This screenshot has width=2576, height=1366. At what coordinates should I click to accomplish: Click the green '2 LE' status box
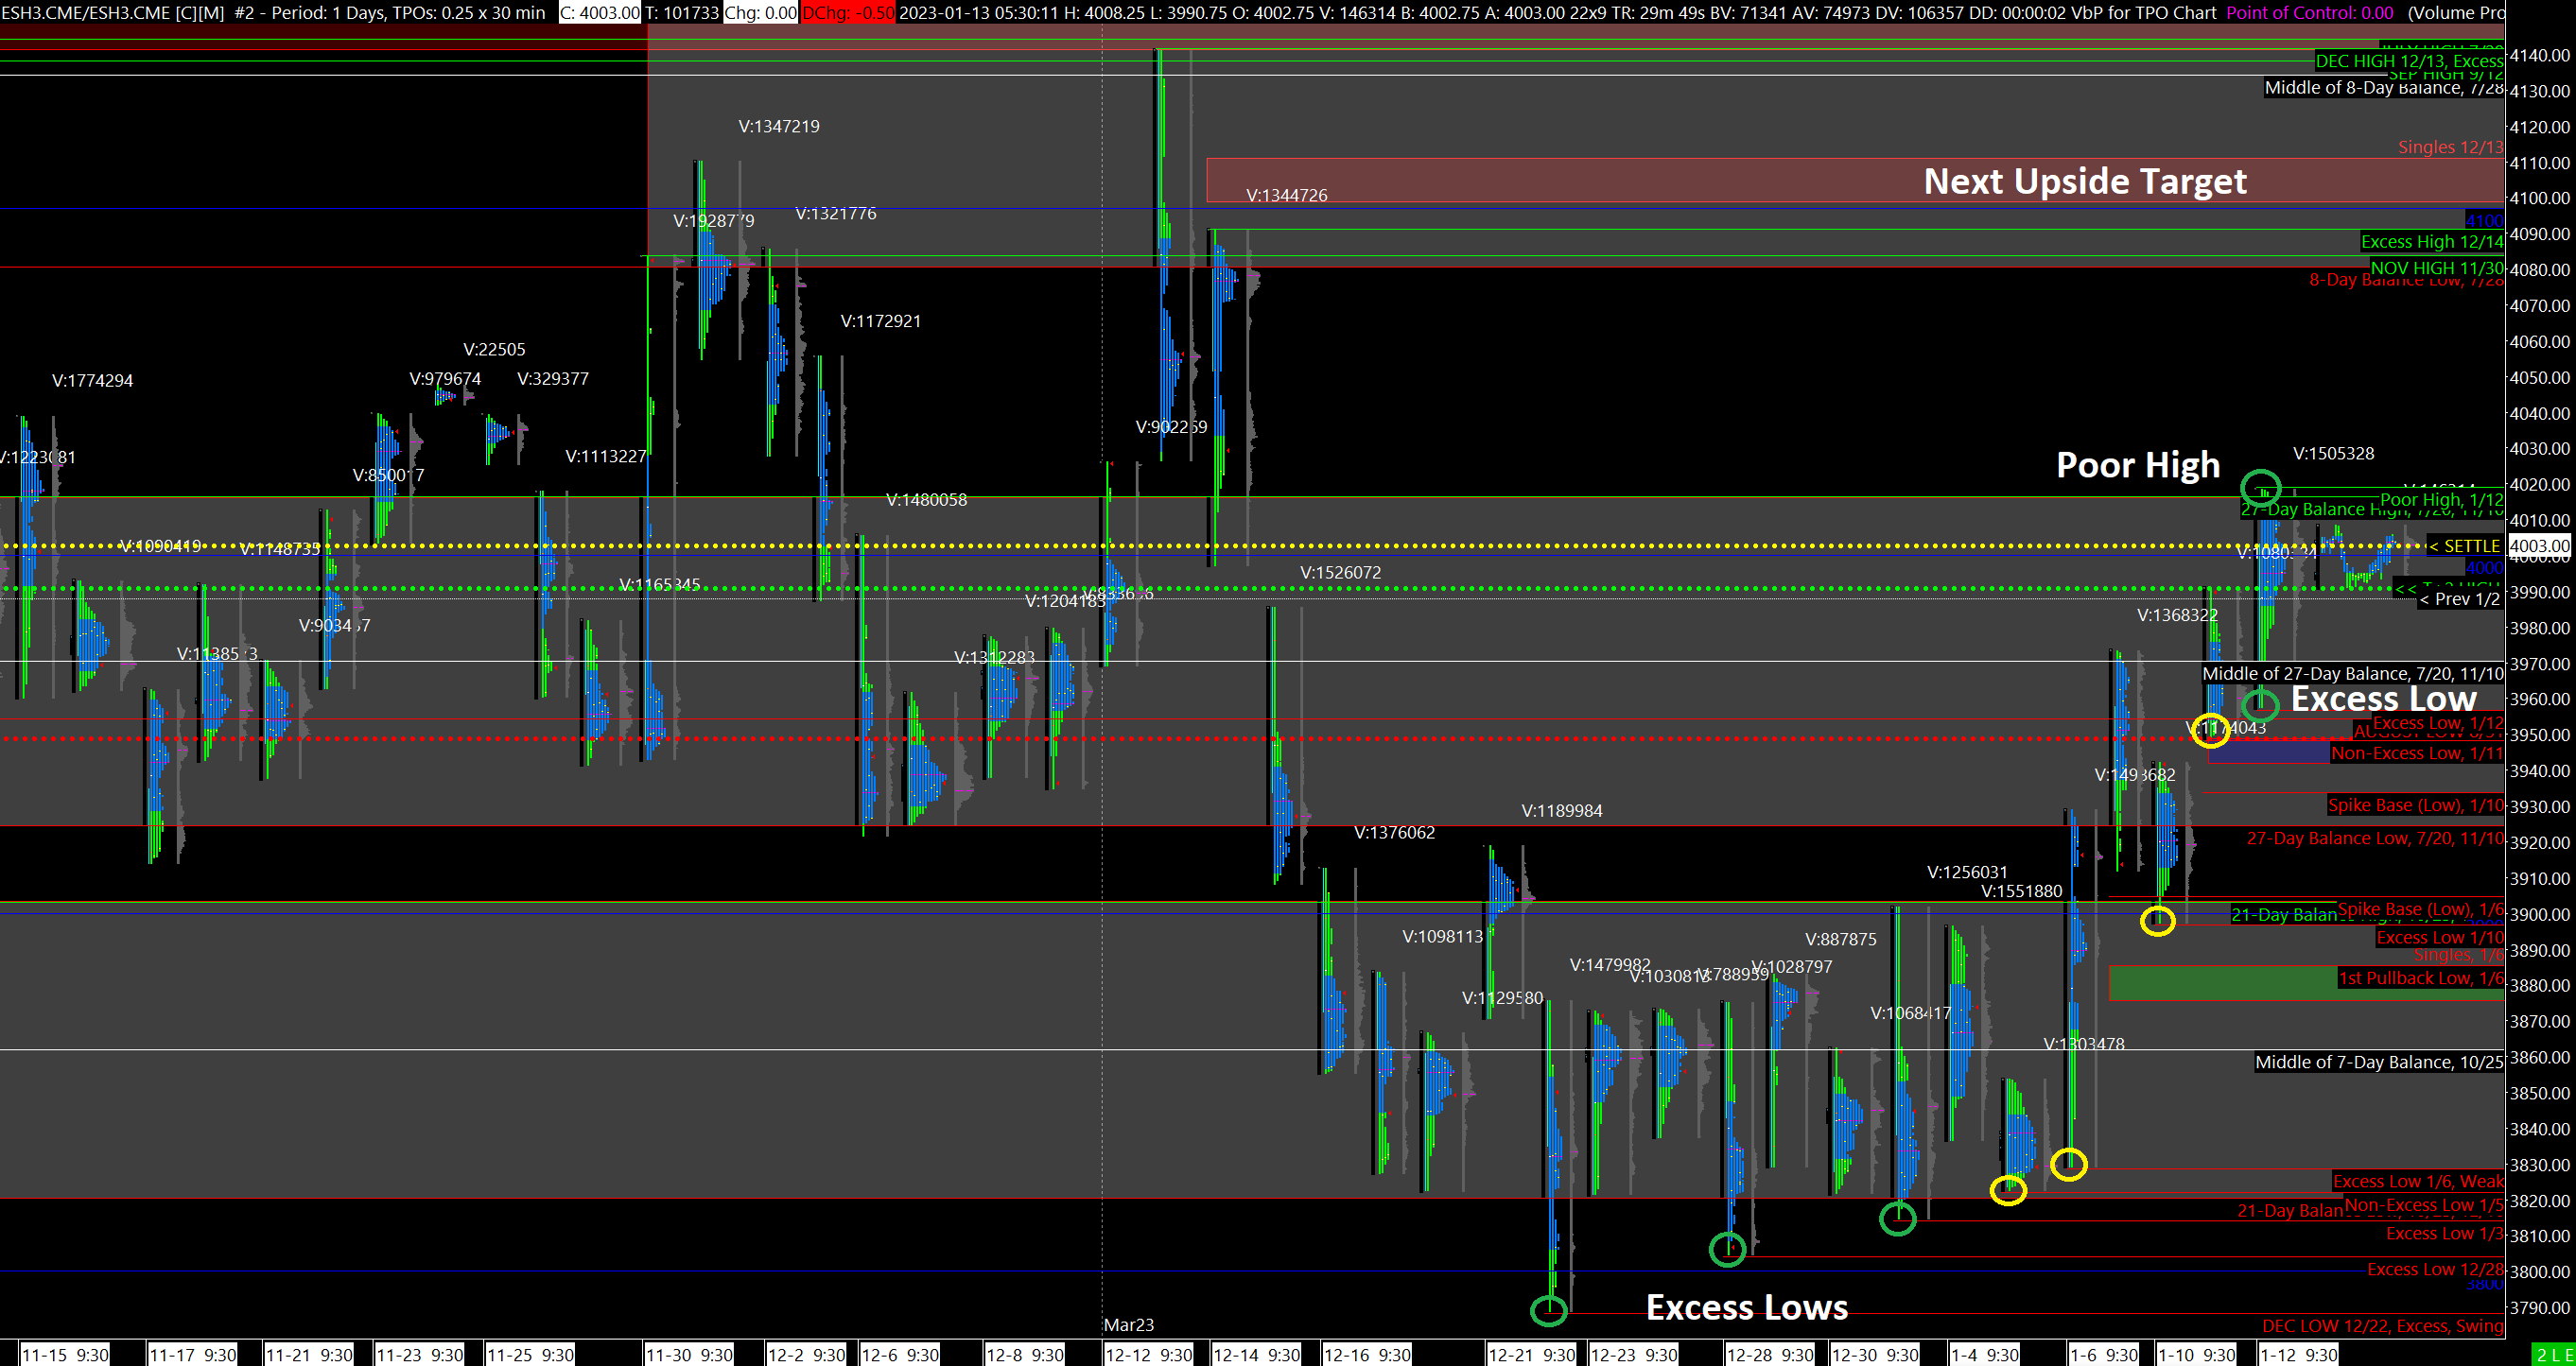[x=2554, y=1355]
